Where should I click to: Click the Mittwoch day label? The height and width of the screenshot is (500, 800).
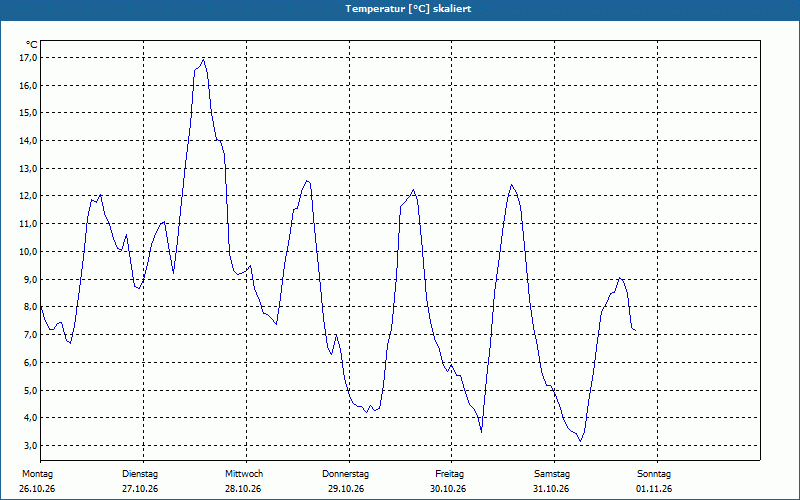click(x=244, y=474)
